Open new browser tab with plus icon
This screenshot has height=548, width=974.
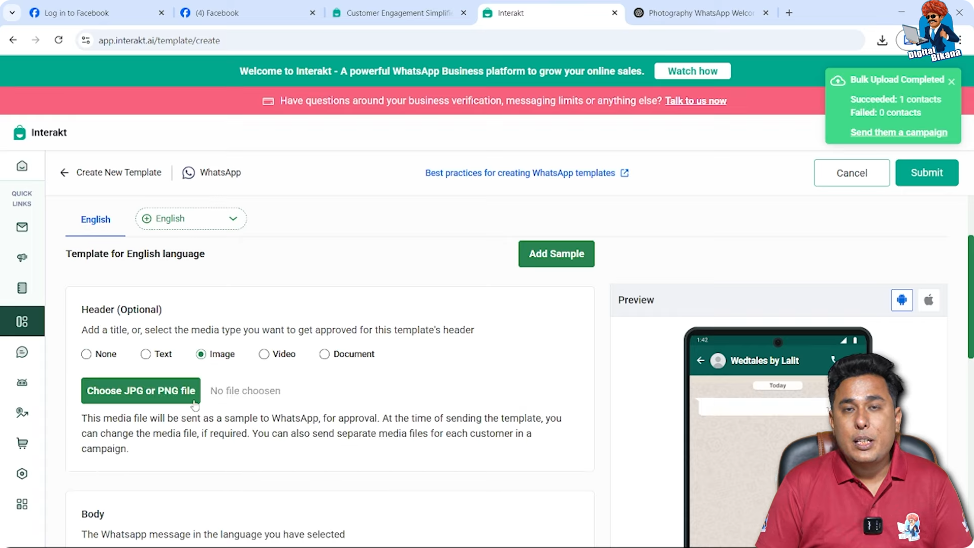pos(789,12)
